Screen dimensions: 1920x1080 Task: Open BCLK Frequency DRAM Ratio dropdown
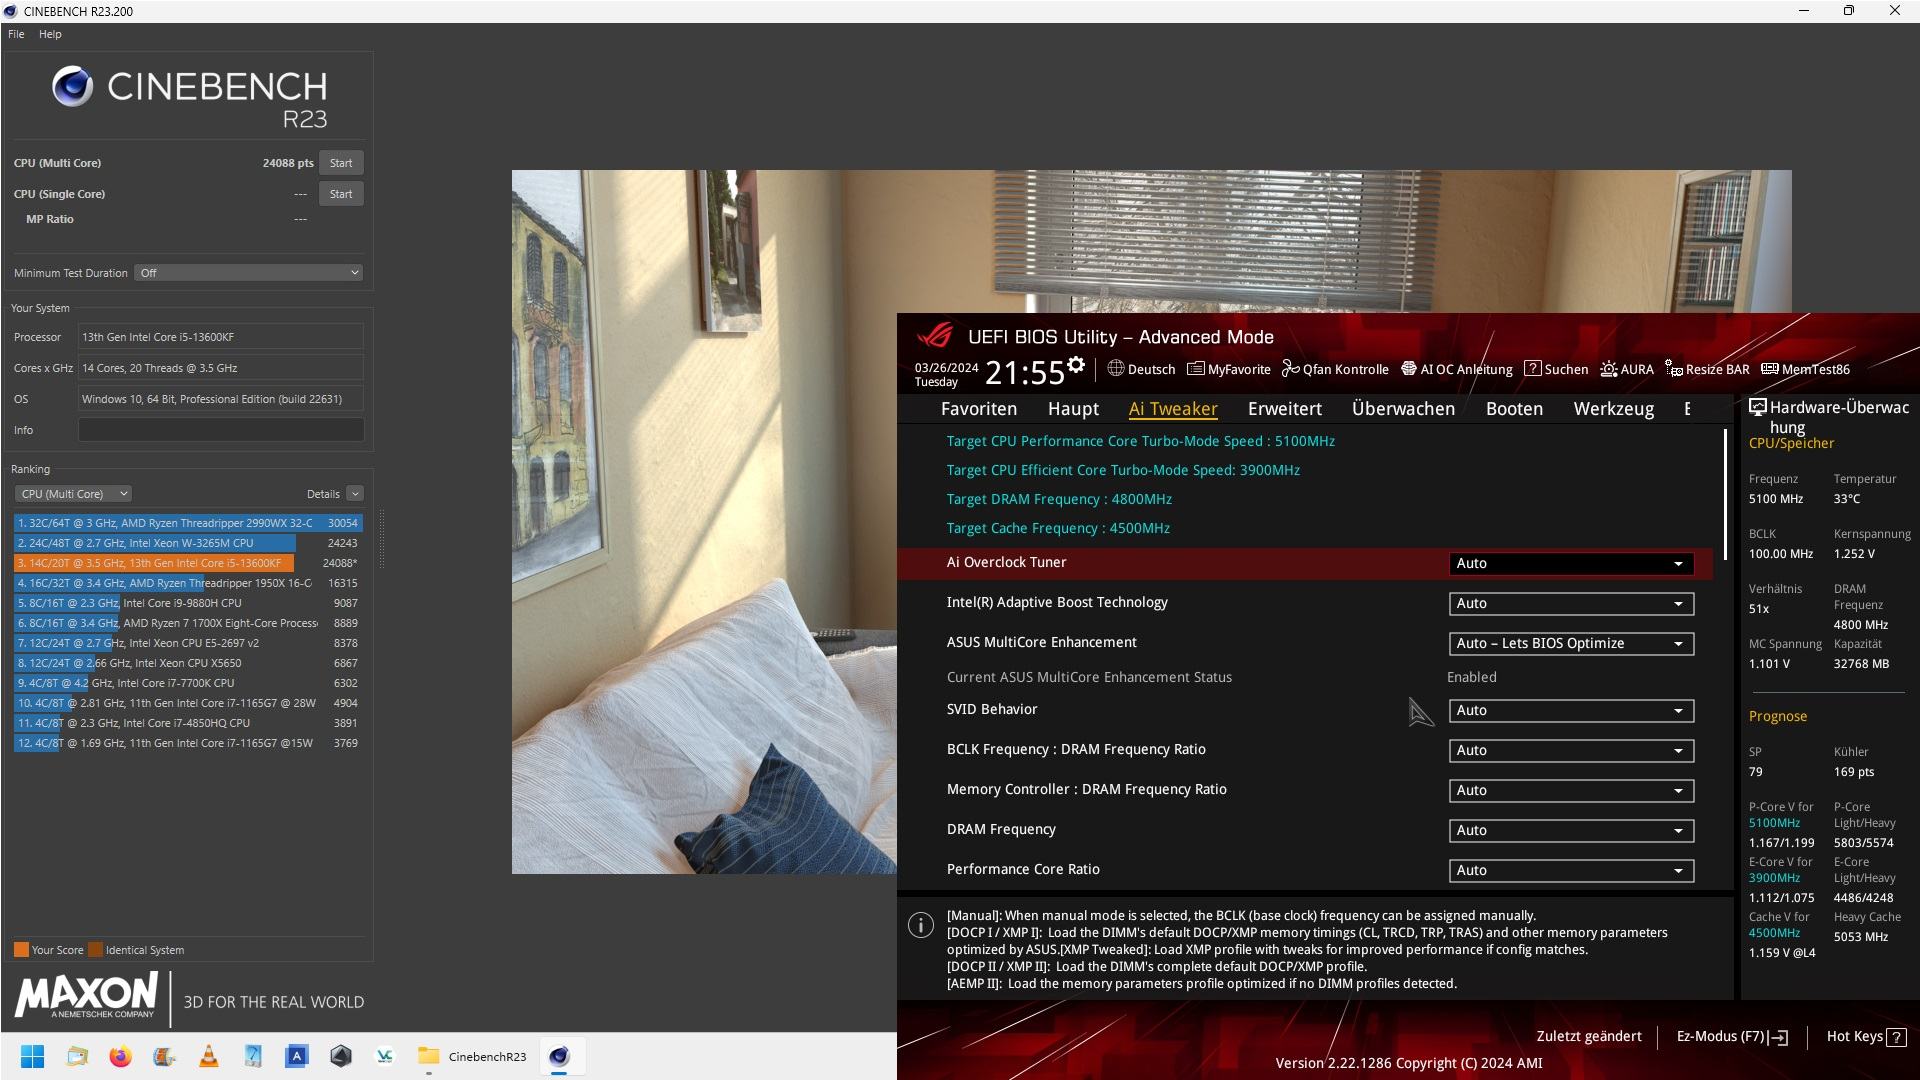1571,750
